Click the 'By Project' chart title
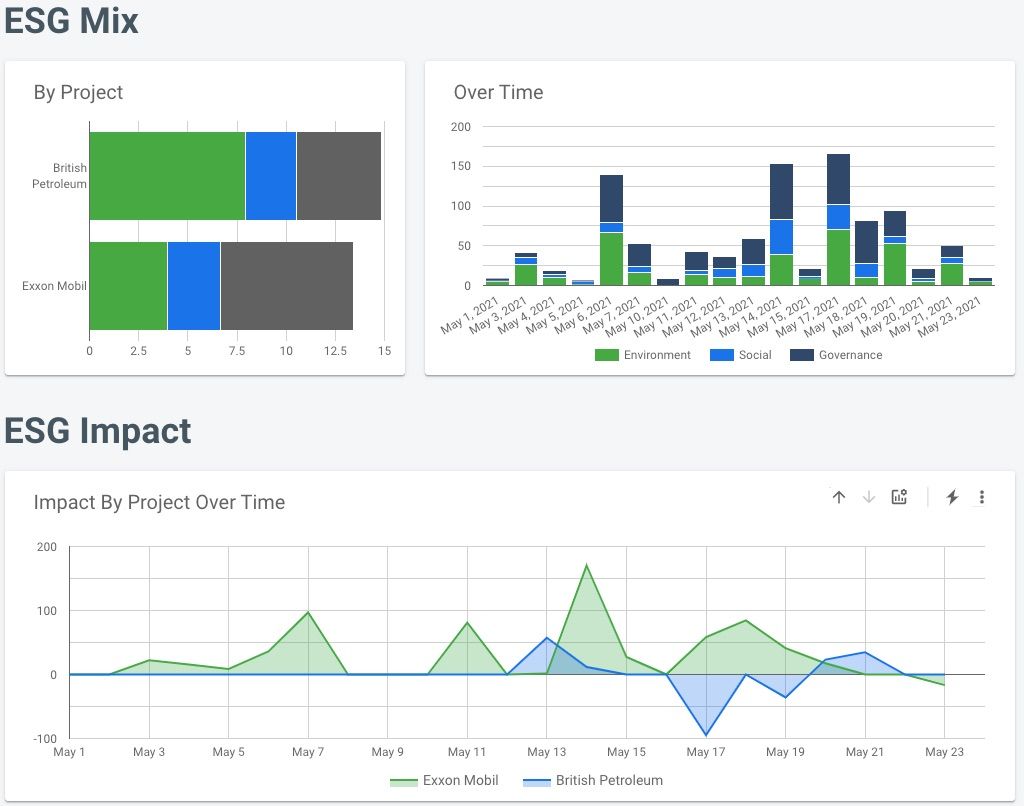 click(78, 92)
